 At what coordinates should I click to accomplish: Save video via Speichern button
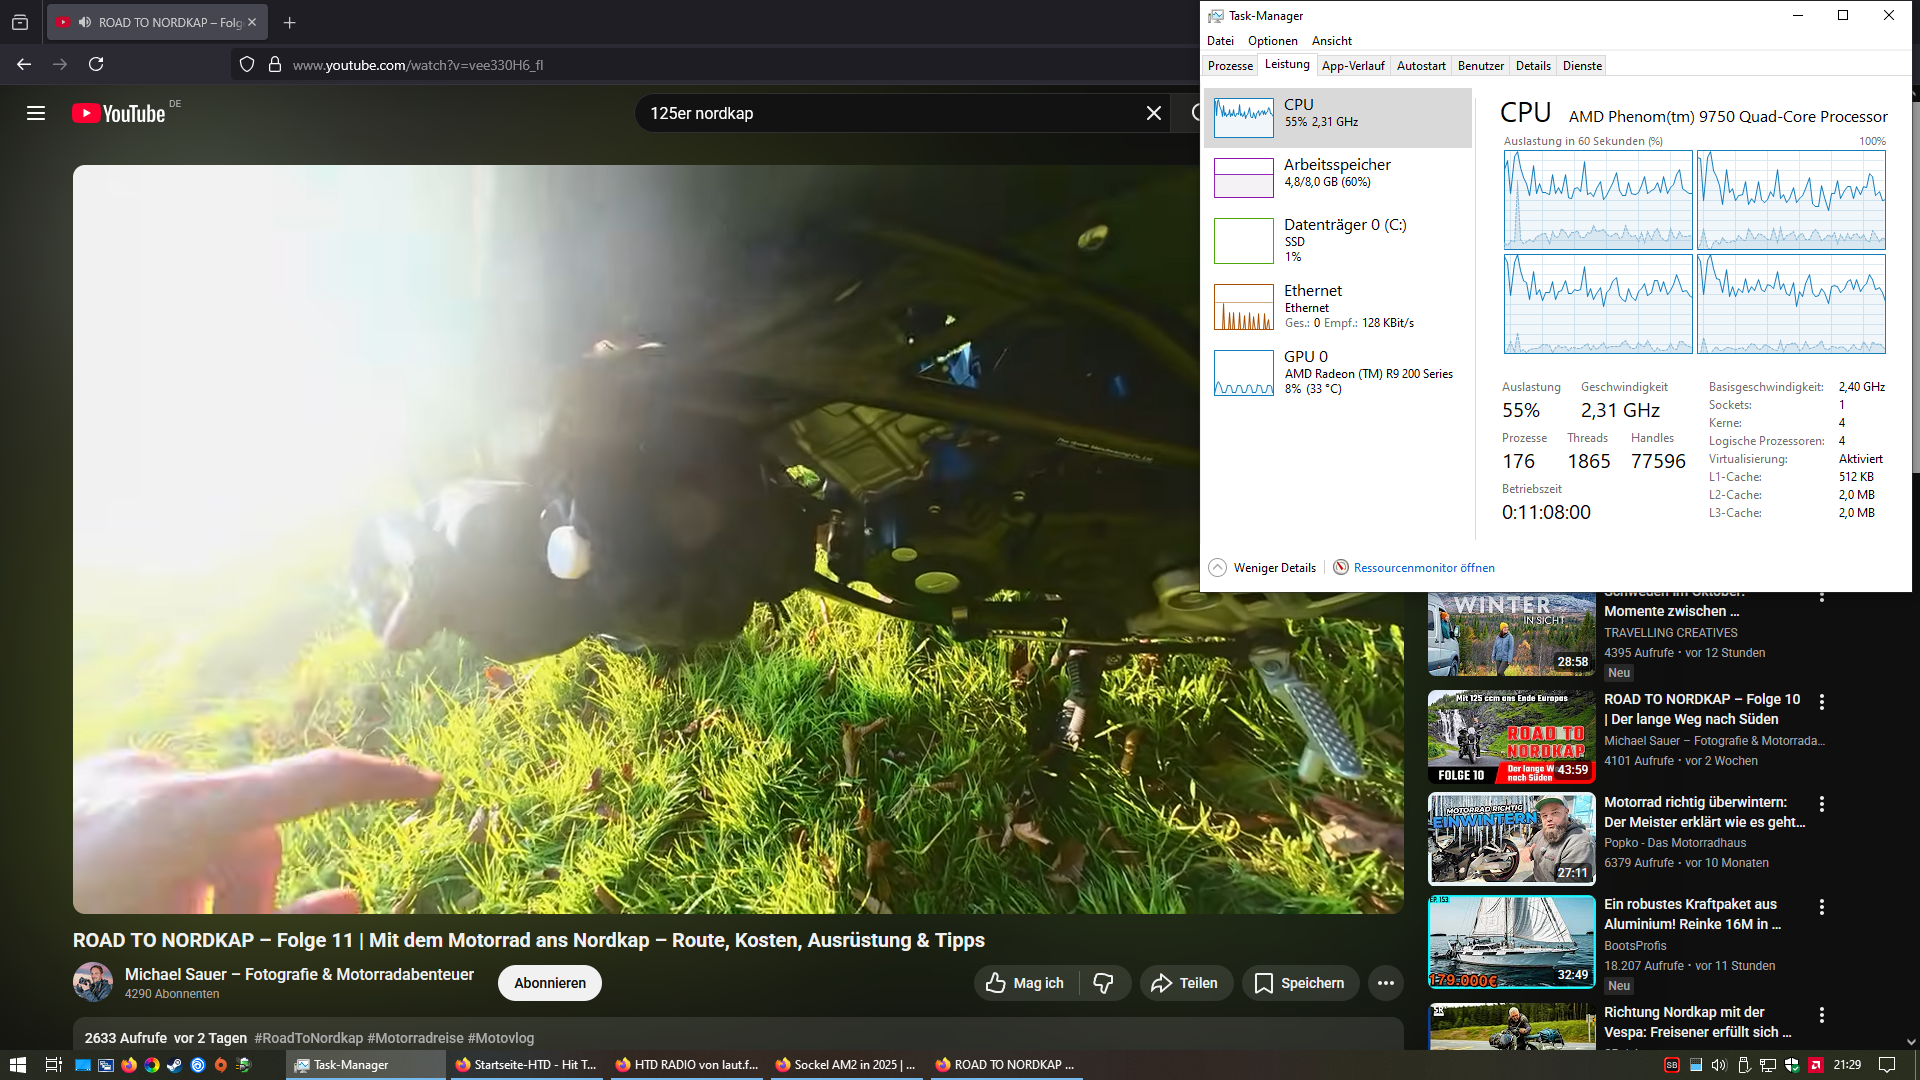[1300, 983]
